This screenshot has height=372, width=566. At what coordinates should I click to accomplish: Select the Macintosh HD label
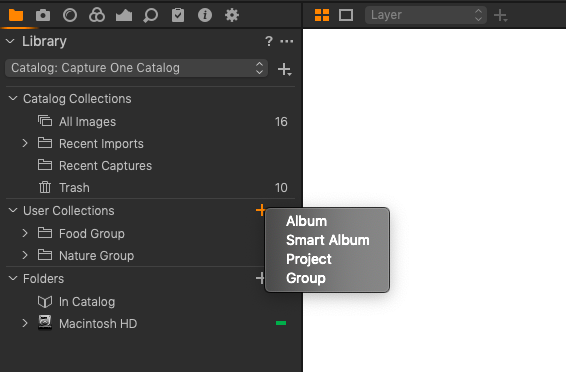pos(98,324)
